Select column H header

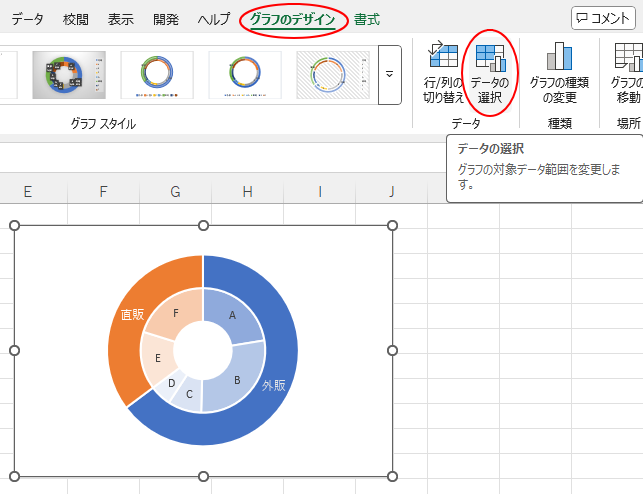pos(247,191)
